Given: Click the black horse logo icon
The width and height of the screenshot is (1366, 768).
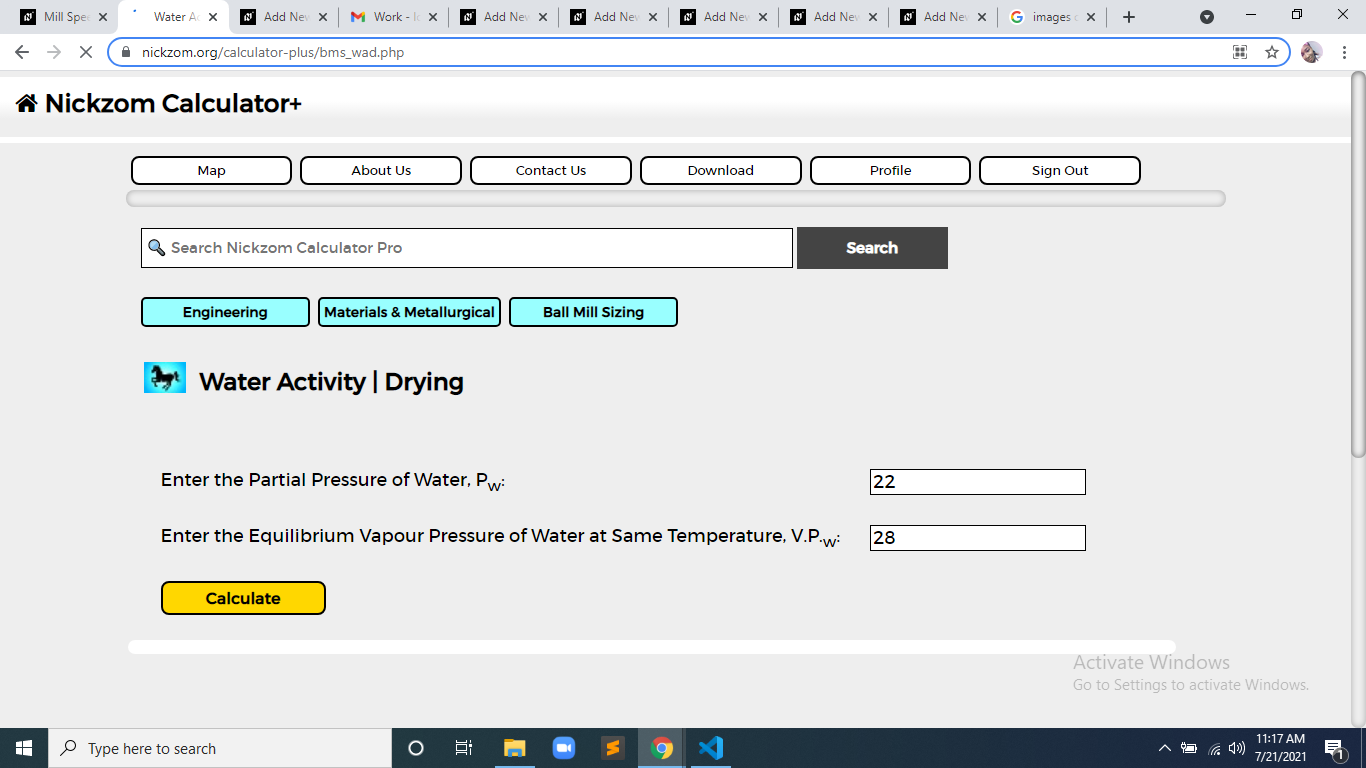Looking at the screenshot, I should click(x=165, y=377).
